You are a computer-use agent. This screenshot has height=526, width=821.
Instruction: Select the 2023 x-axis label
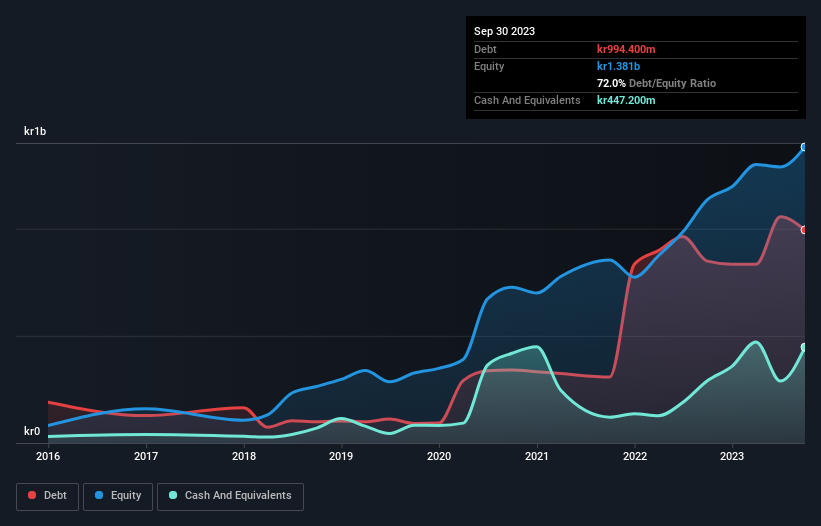(732, 456)
